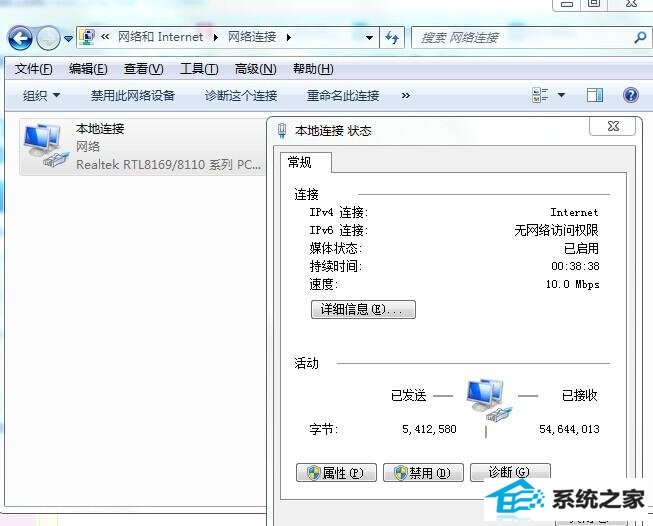Open 详细信息(E)... button

pos(363,309)
